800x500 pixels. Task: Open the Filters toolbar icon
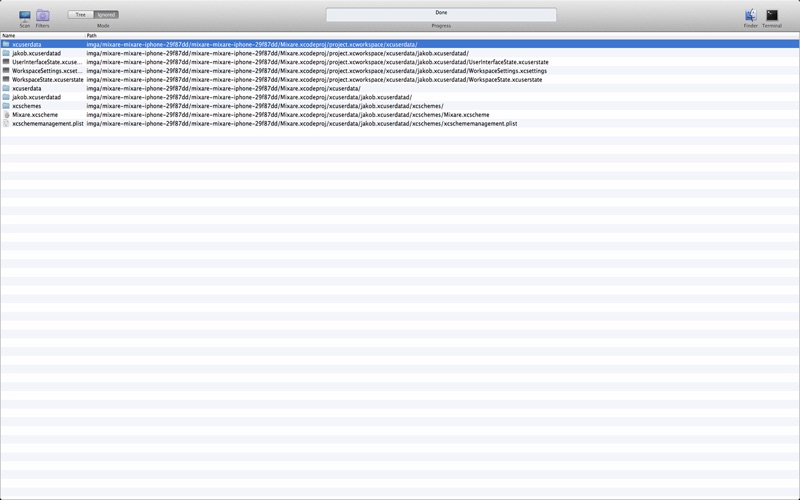pyautogui.click(x=43, y=16)
